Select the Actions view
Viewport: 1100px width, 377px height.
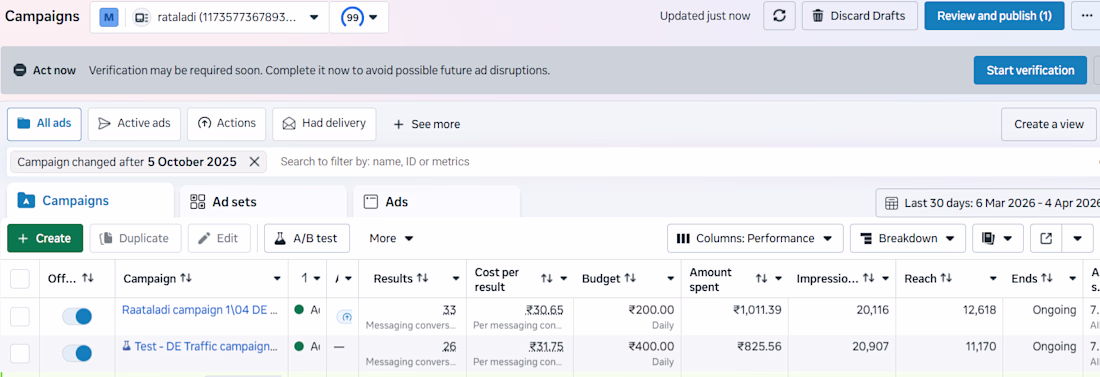227,124
